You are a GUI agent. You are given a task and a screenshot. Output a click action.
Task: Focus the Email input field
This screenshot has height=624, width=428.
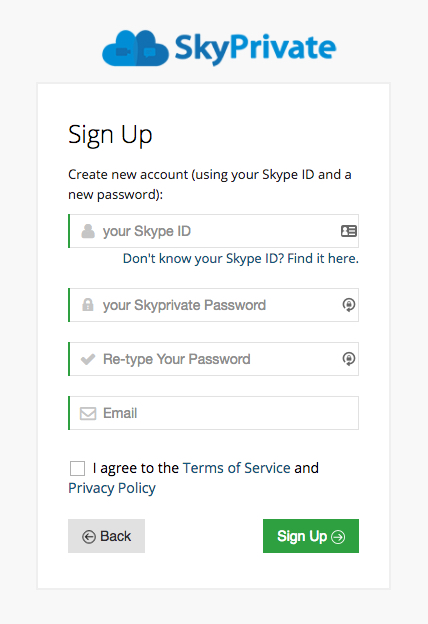click(x=214, y=413)
